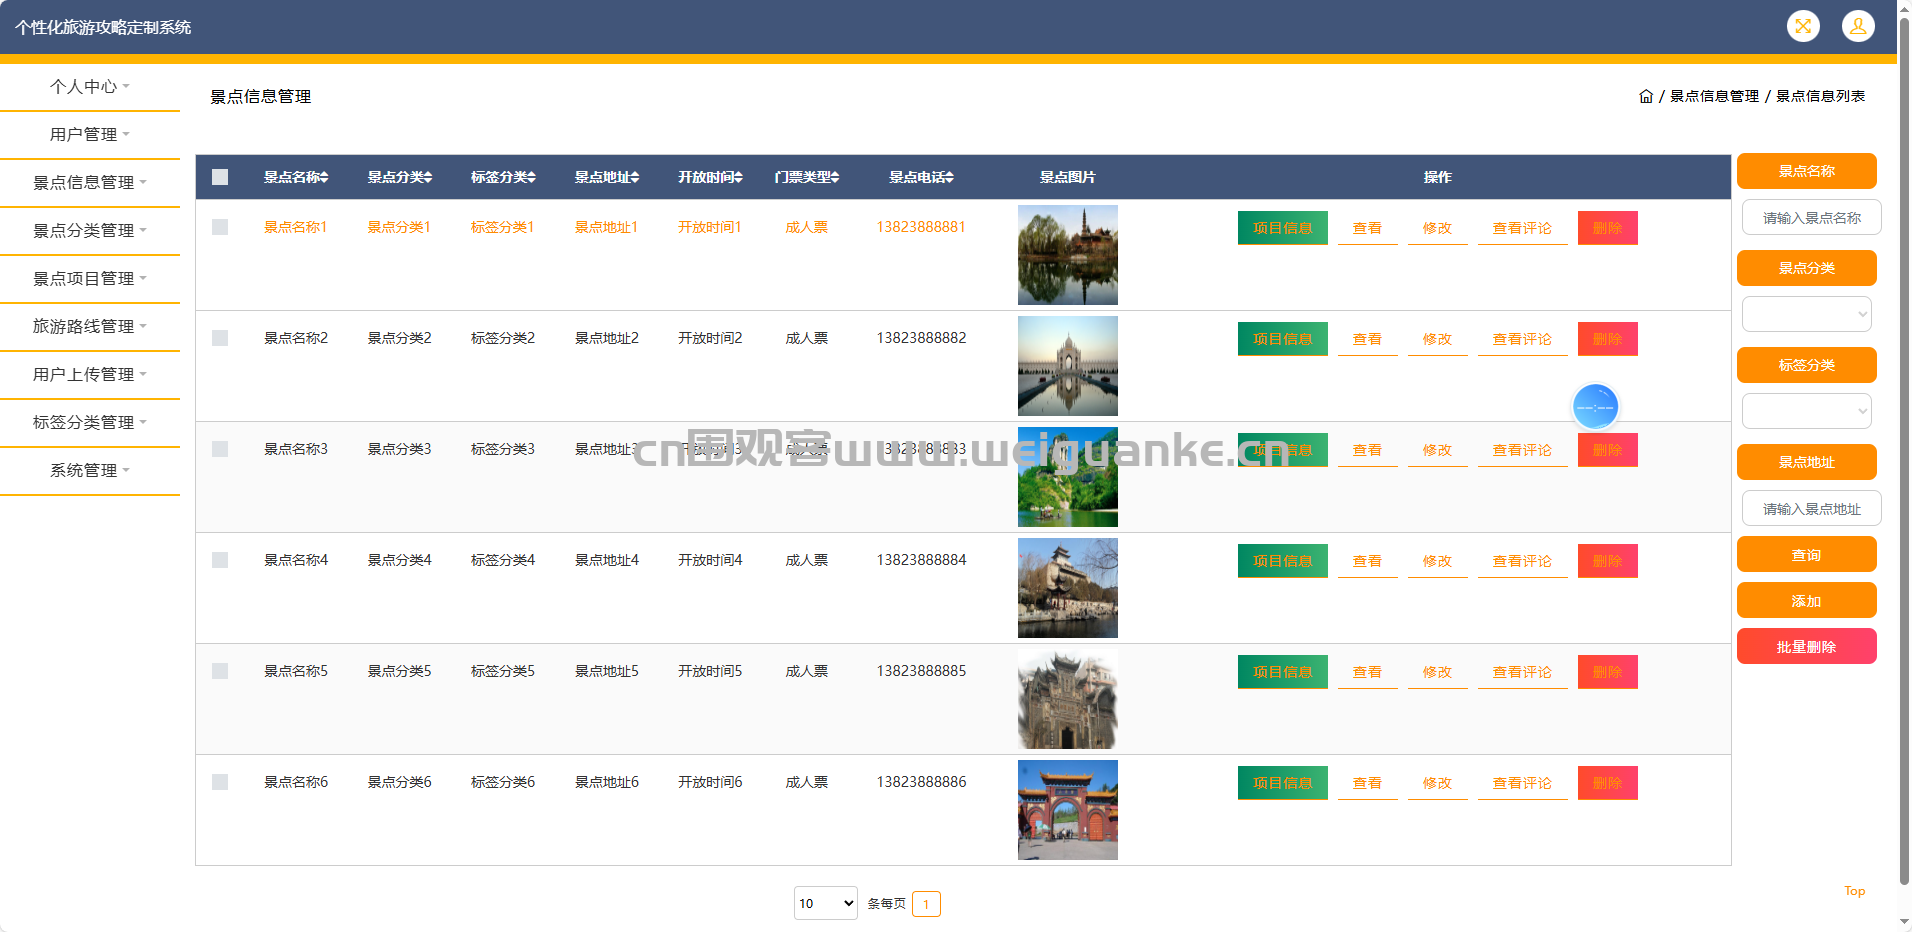Click the 请输入景点名称 search input field
1912x932 pixels.
pos(1810,218)
